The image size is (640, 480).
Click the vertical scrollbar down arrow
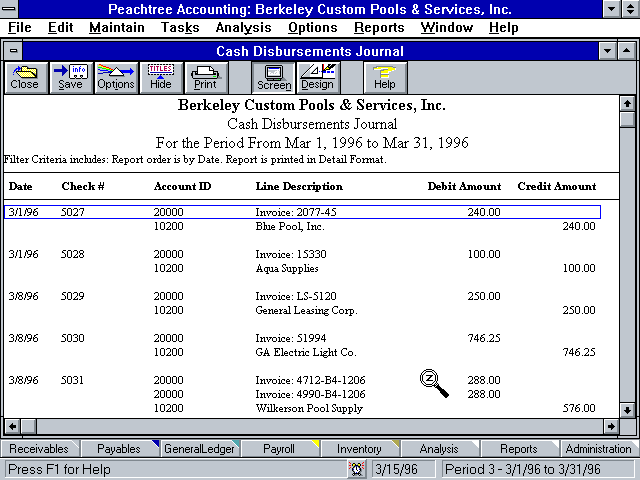pyautogui.click(x=627, y=410)
